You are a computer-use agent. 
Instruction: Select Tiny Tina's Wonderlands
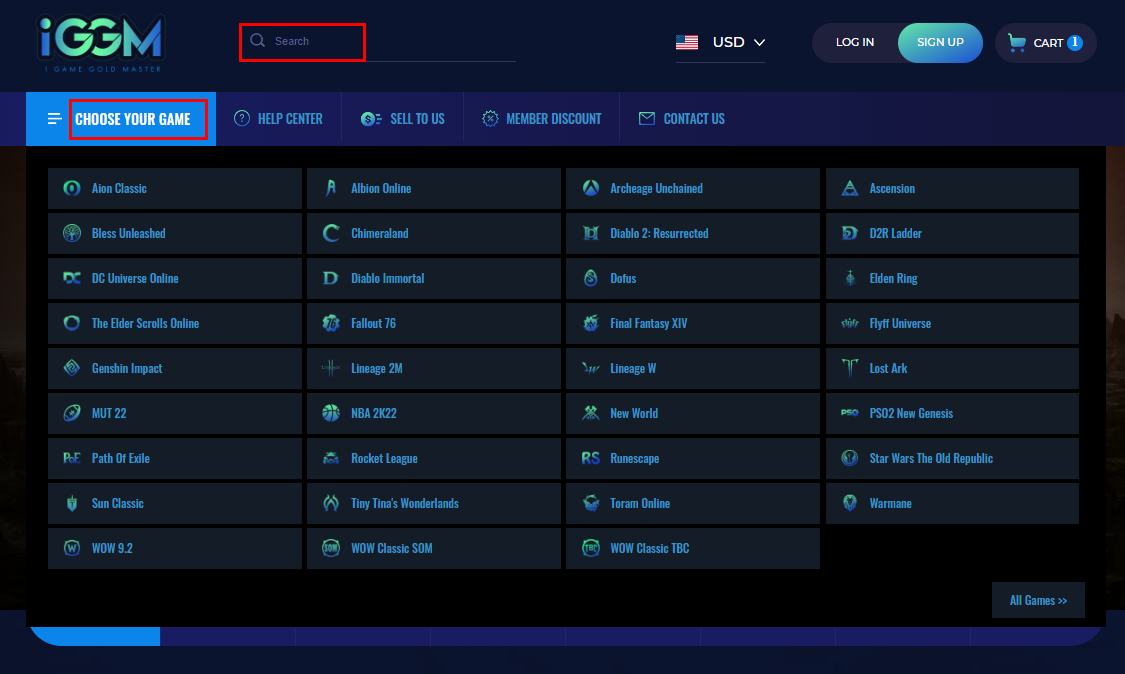434,503
